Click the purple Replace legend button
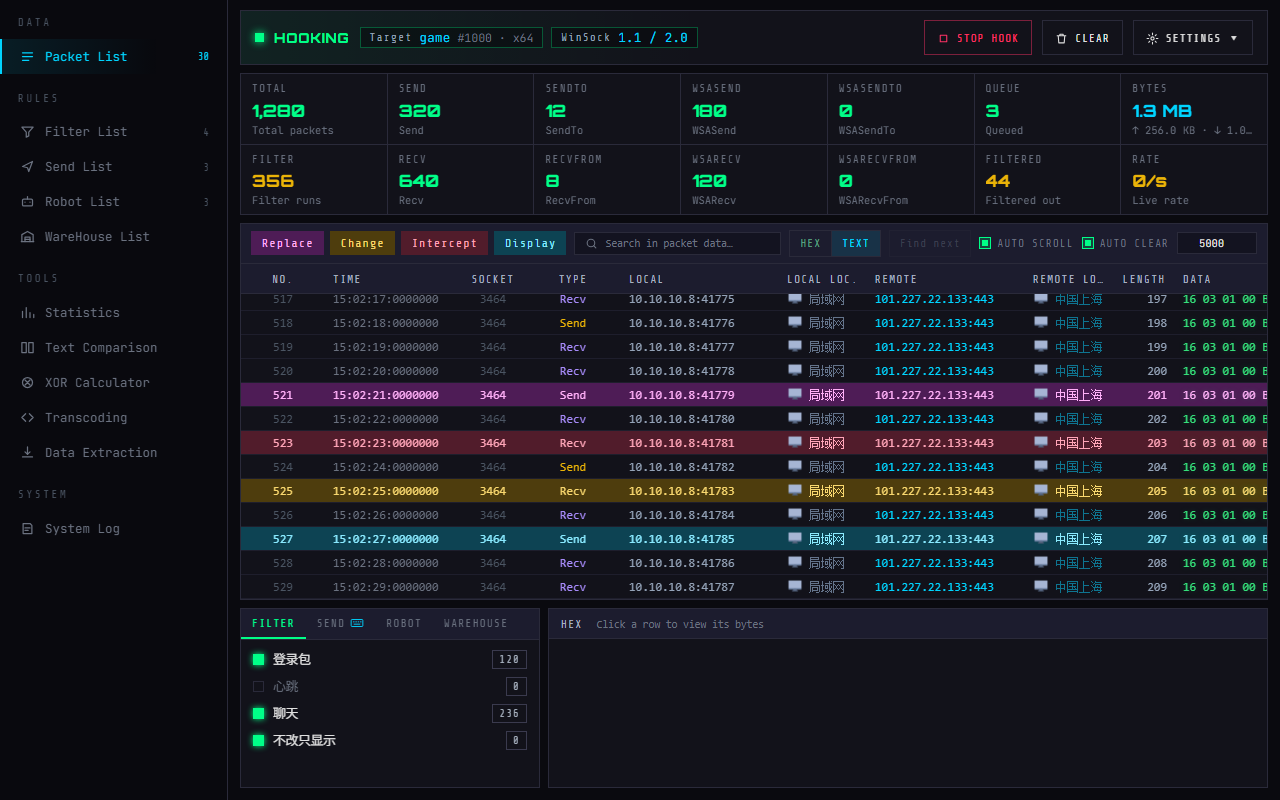 point(287,243)
